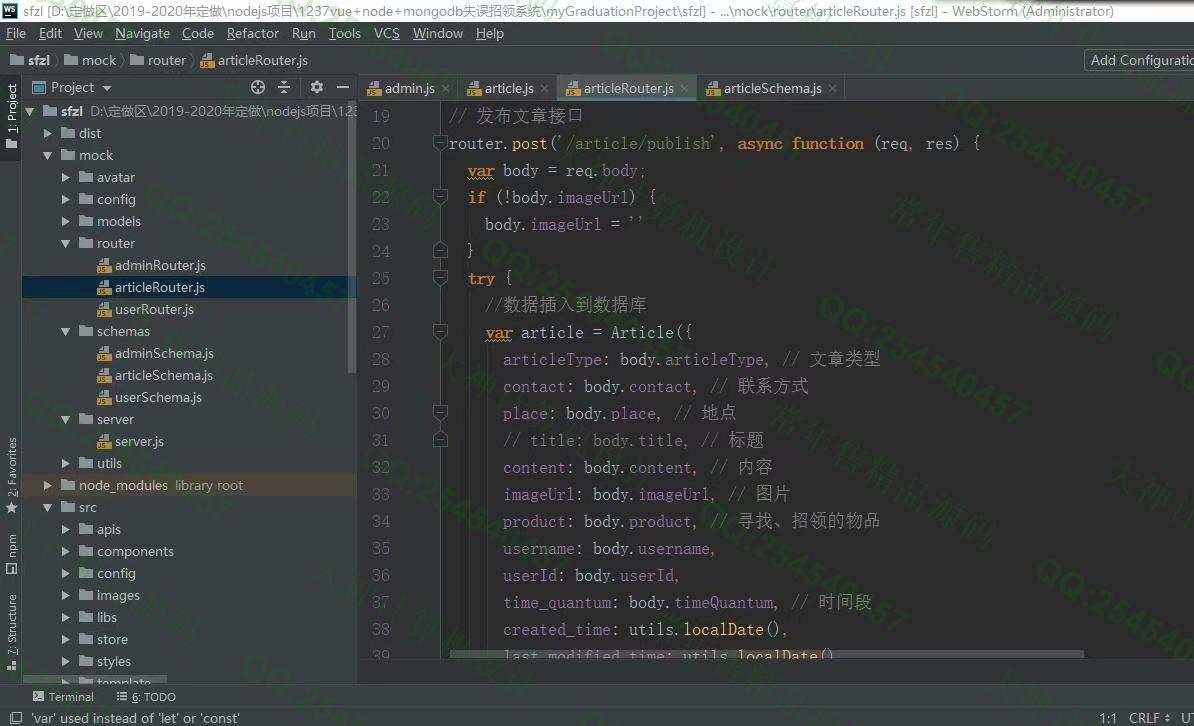
Task: Collapse the server folder
Action: (65, 420)
